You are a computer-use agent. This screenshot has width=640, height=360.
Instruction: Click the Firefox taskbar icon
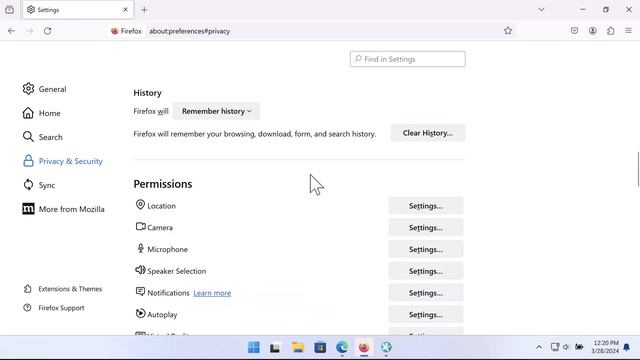click(364, 347)
